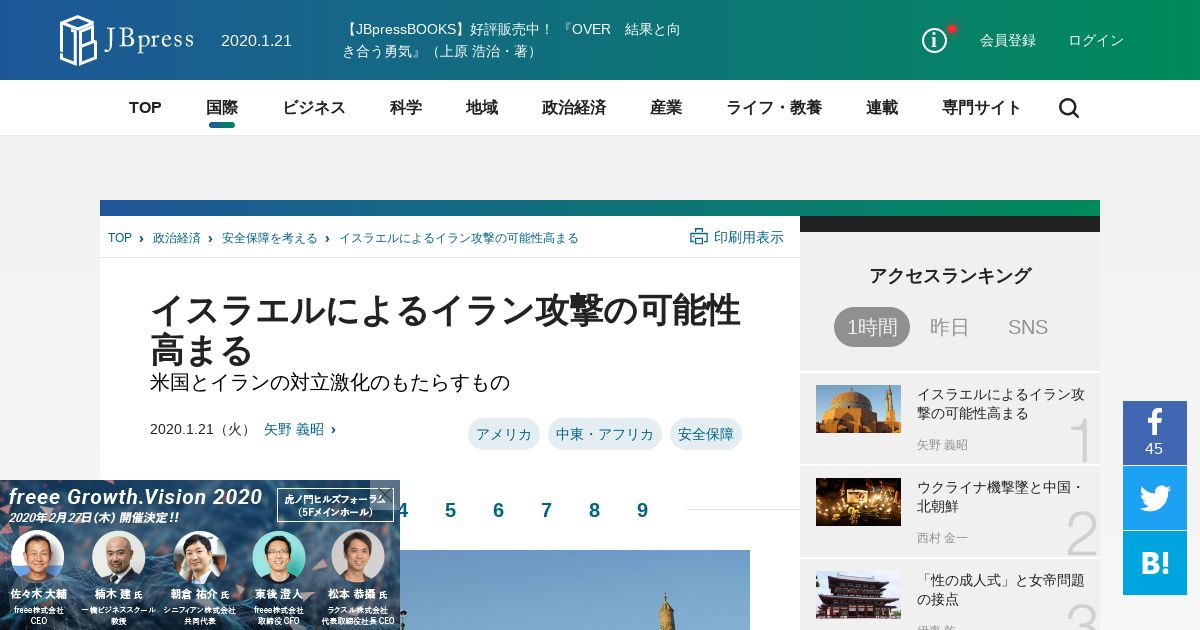Open author 矢野 義昭 profile link
Image resolution: width=1200 pixels, height=630 pixels.
(294, 429)
